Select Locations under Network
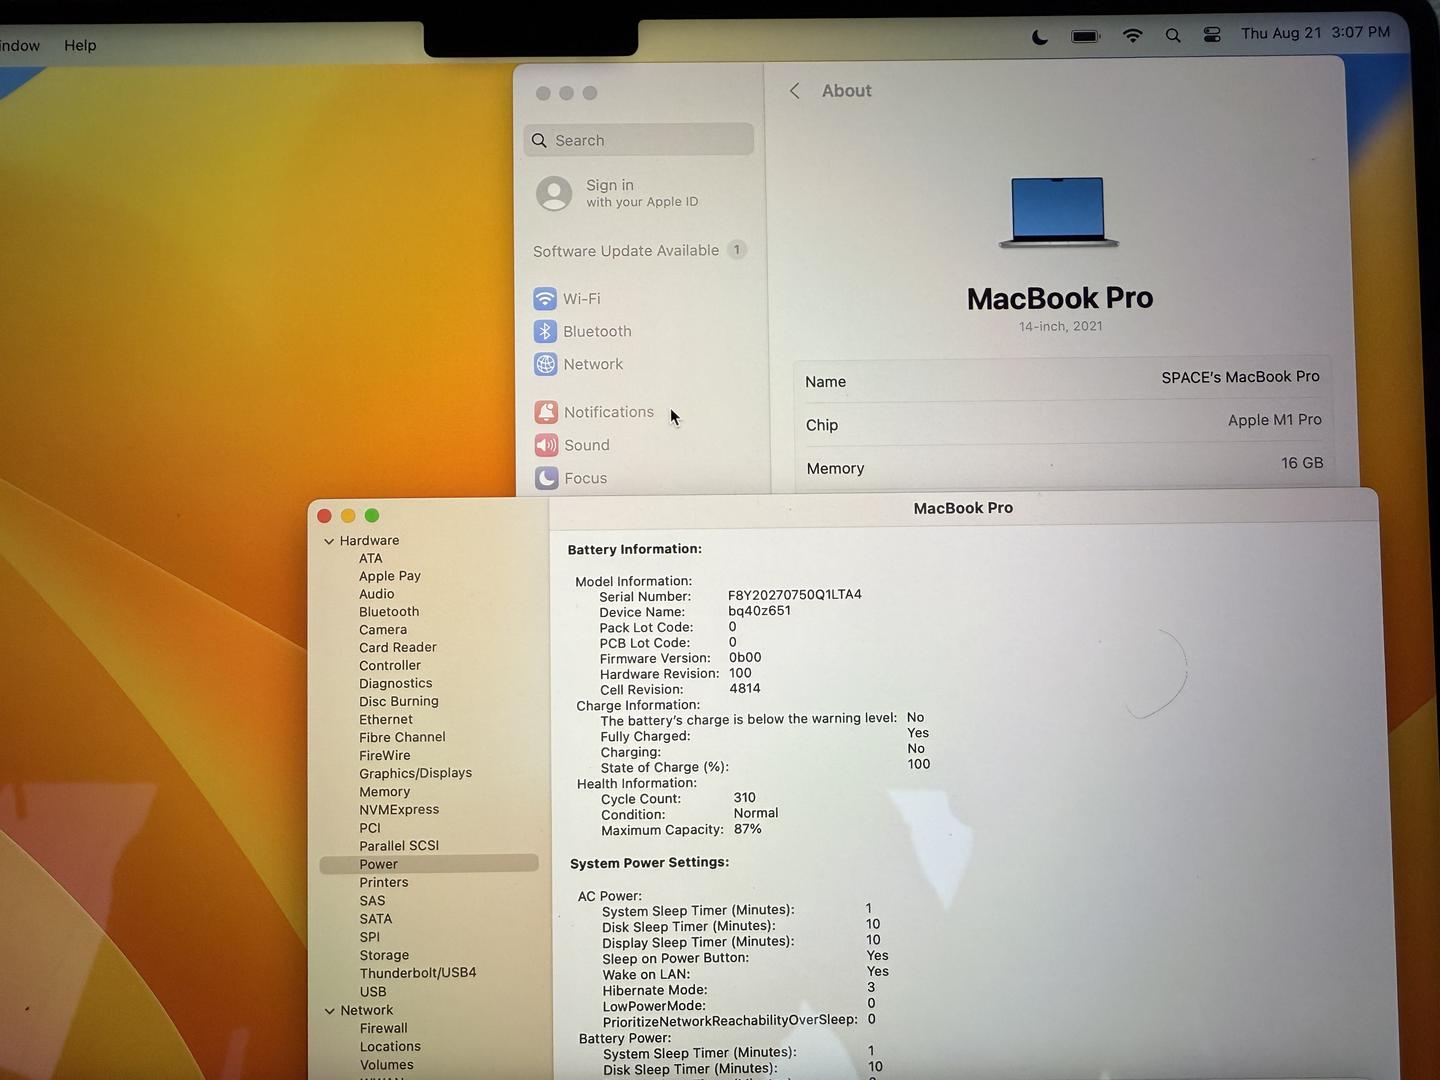The image size is (1440, 1080). point(390,1046)
